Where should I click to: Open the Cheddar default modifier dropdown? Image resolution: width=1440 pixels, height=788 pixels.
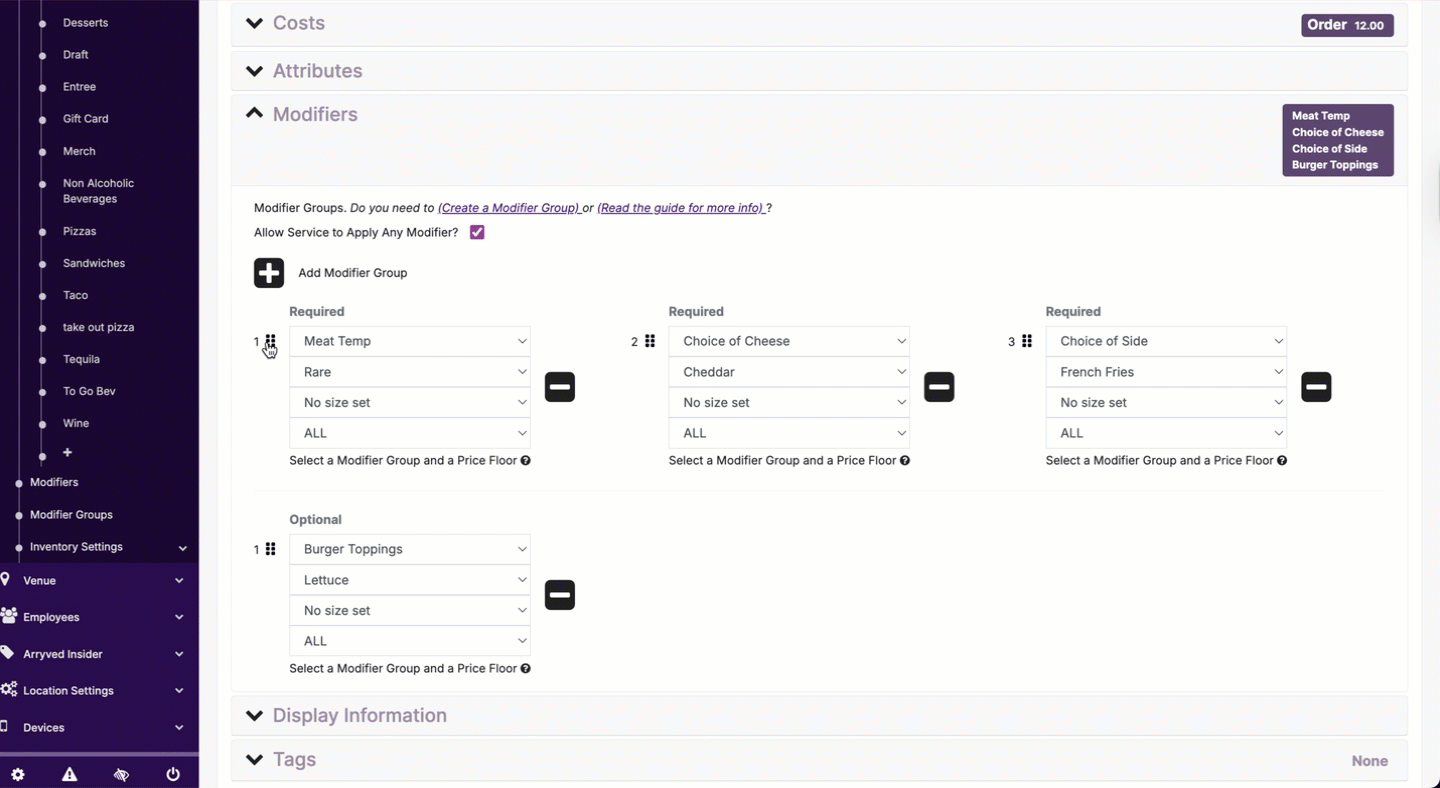point(789,372)
